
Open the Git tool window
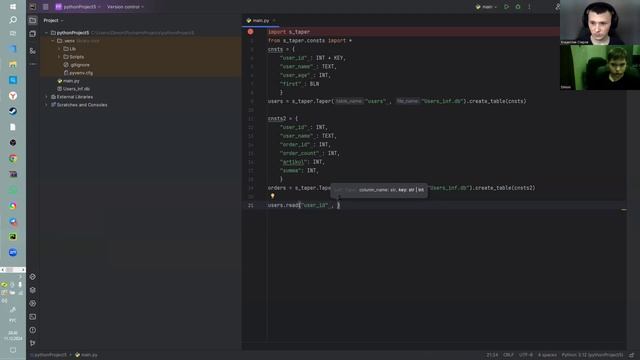[33, 343]
